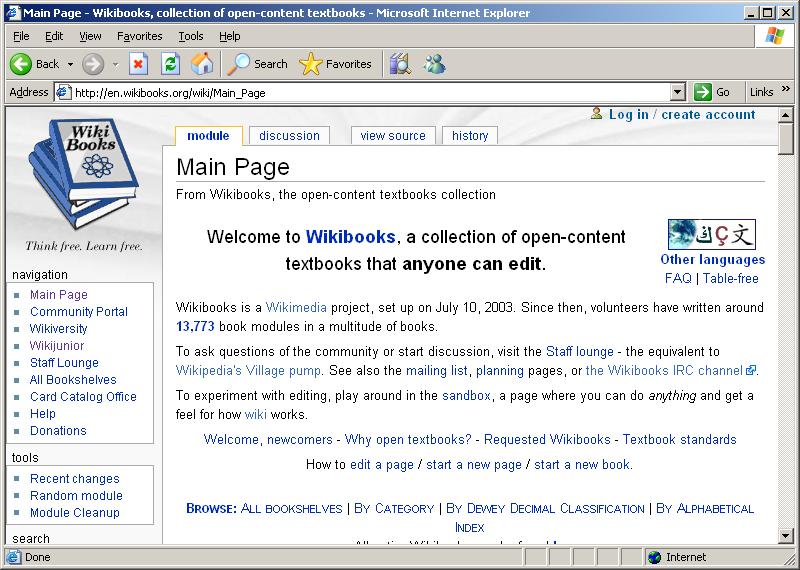Open the Community Portal sidebar link
800x570 pixels.
click(x=79, y=312)
